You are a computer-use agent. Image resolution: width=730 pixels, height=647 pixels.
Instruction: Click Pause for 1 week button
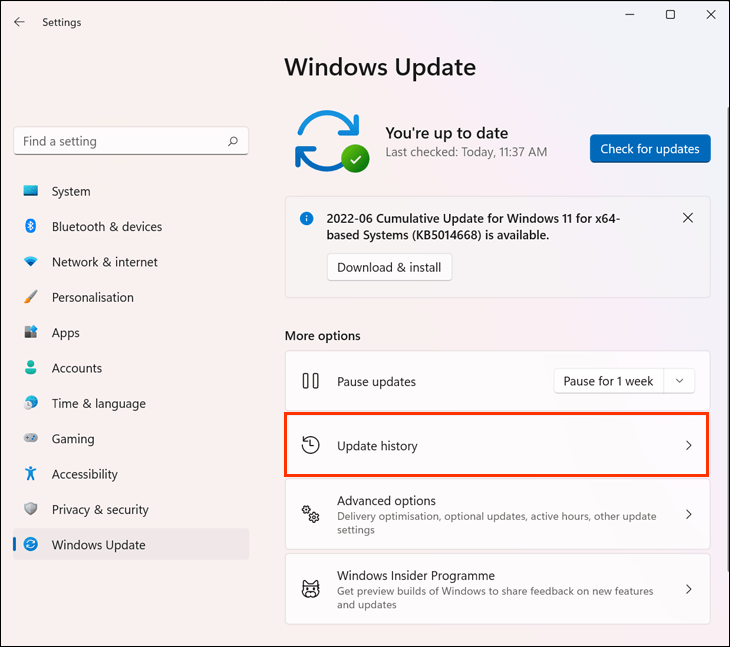(x=608, y=381)
